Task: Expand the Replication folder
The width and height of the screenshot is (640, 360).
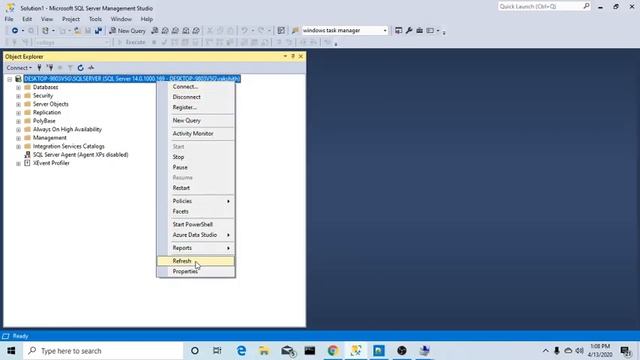Action: [18, 113]
